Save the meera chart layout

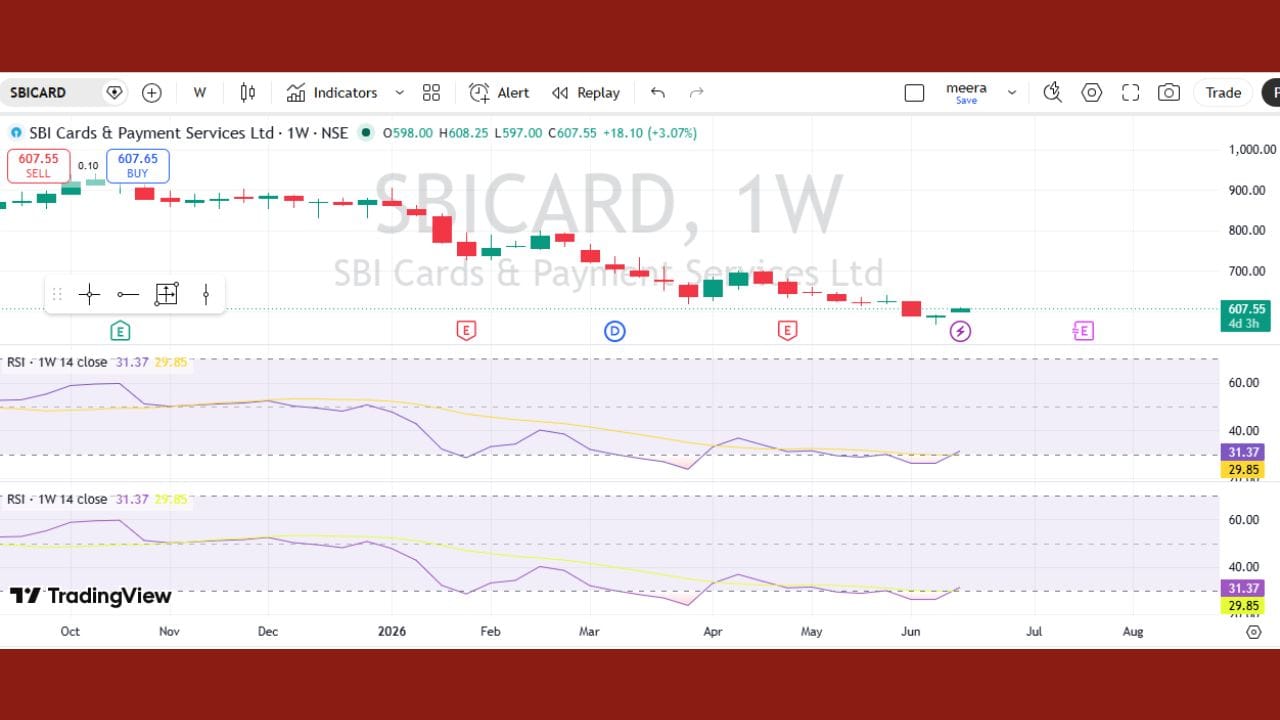point(966,93)
